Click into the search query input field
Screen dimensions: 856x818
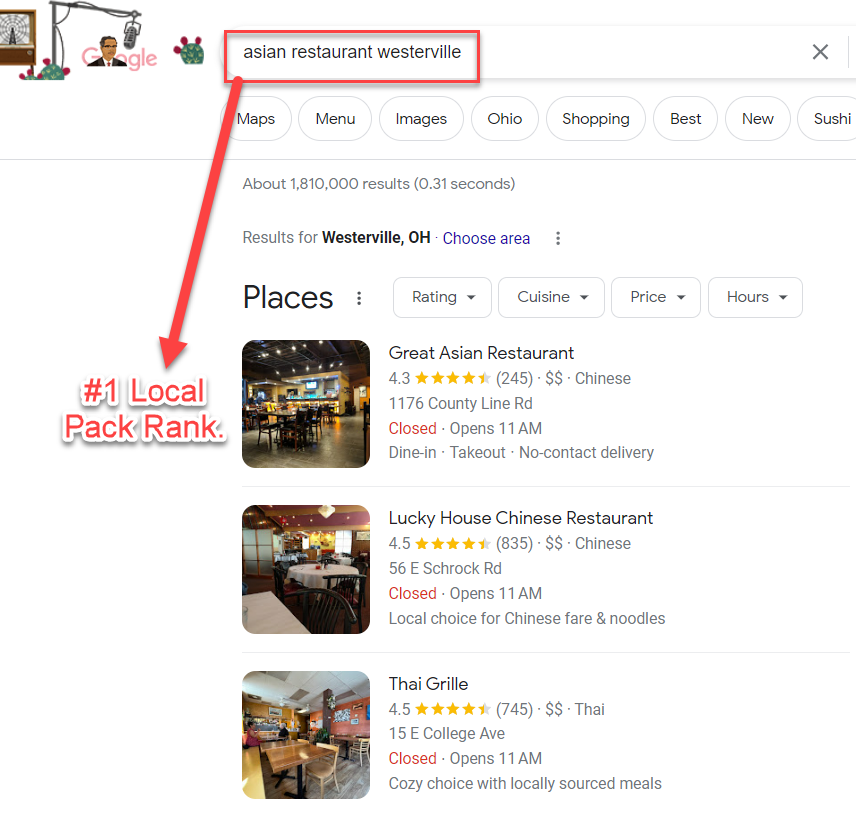(x=519, y=52)
